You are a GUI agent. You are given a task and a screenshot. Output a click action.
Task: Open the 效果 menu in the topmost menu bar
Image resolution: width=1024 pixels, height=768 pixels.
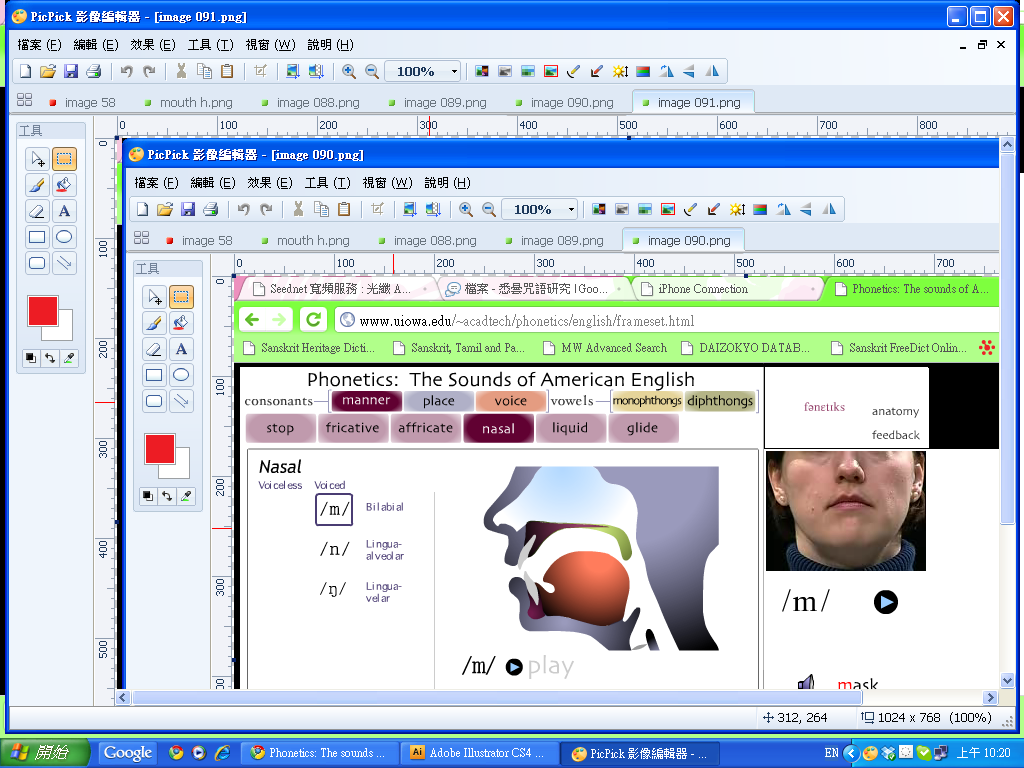click(x=153, y=45)
